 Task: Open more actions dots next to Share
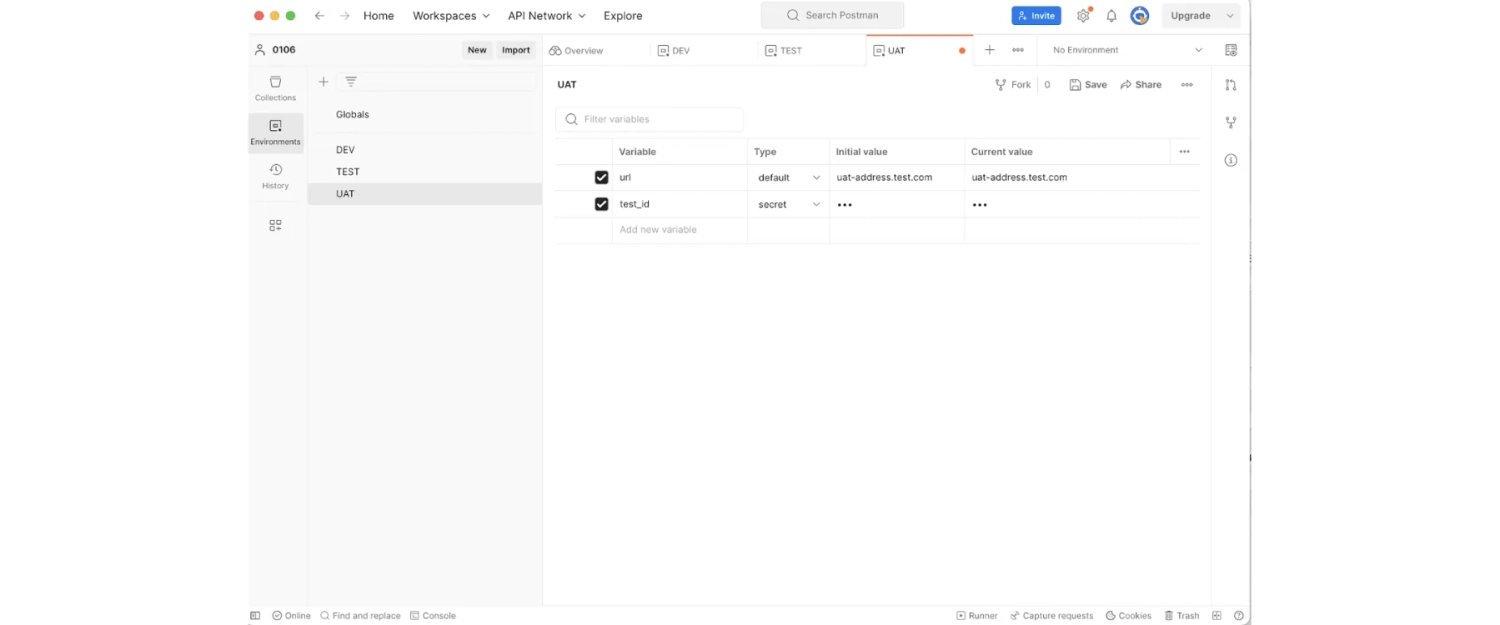click(x=1187, y=85)
